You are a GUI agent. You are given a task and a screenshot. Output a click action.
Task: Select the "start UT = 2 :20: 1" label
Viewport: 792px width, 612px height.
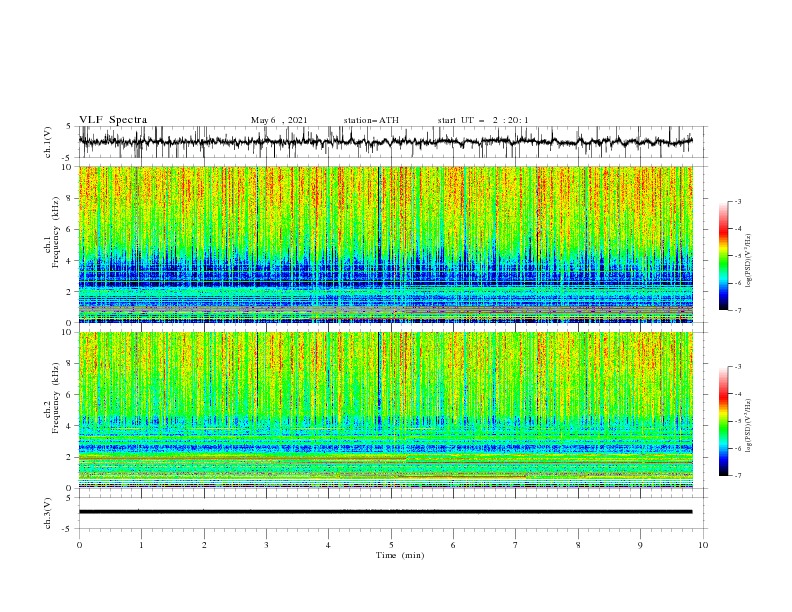coord(483,120)
